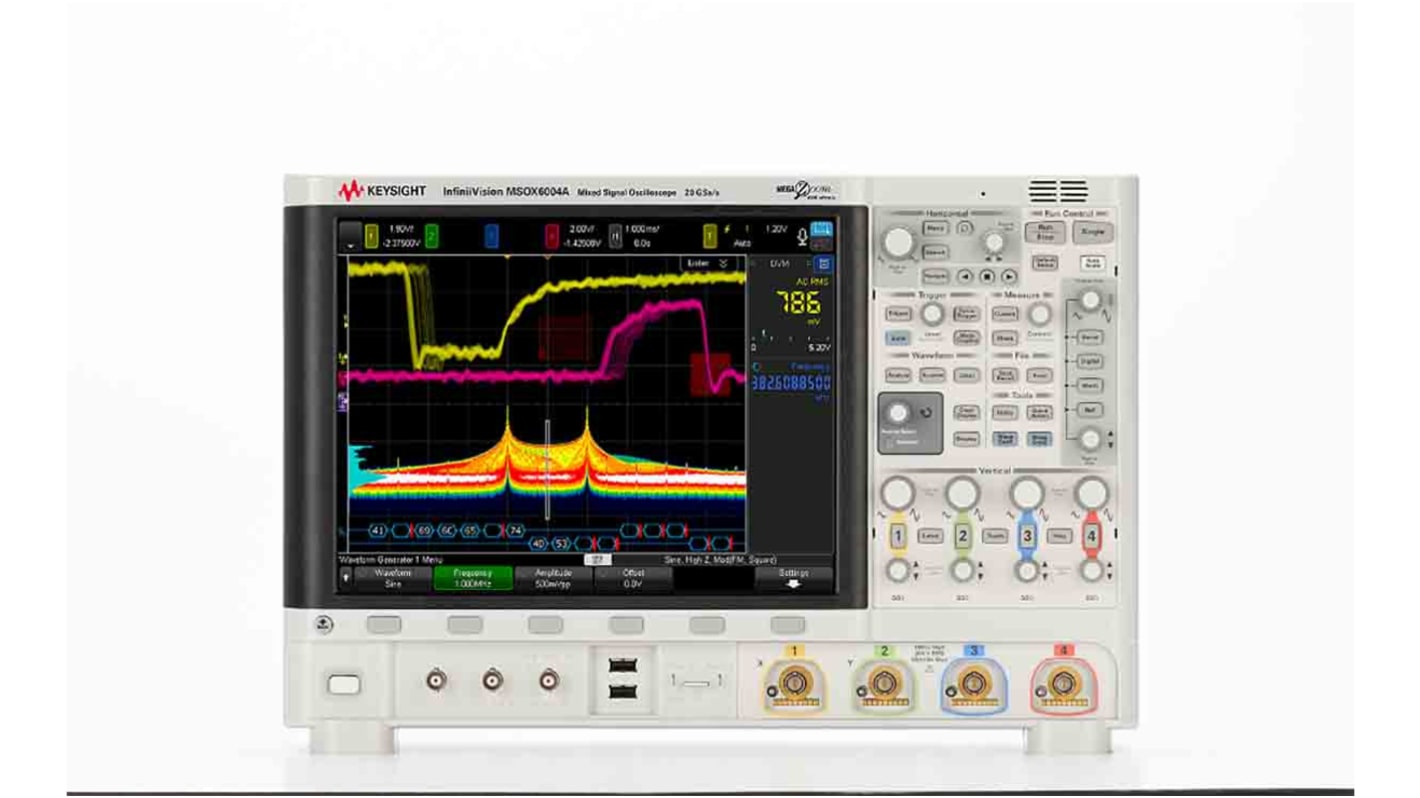Screen dimensions: 1420x798
Task: Click the upper USB port
Action: click(621, 666)
